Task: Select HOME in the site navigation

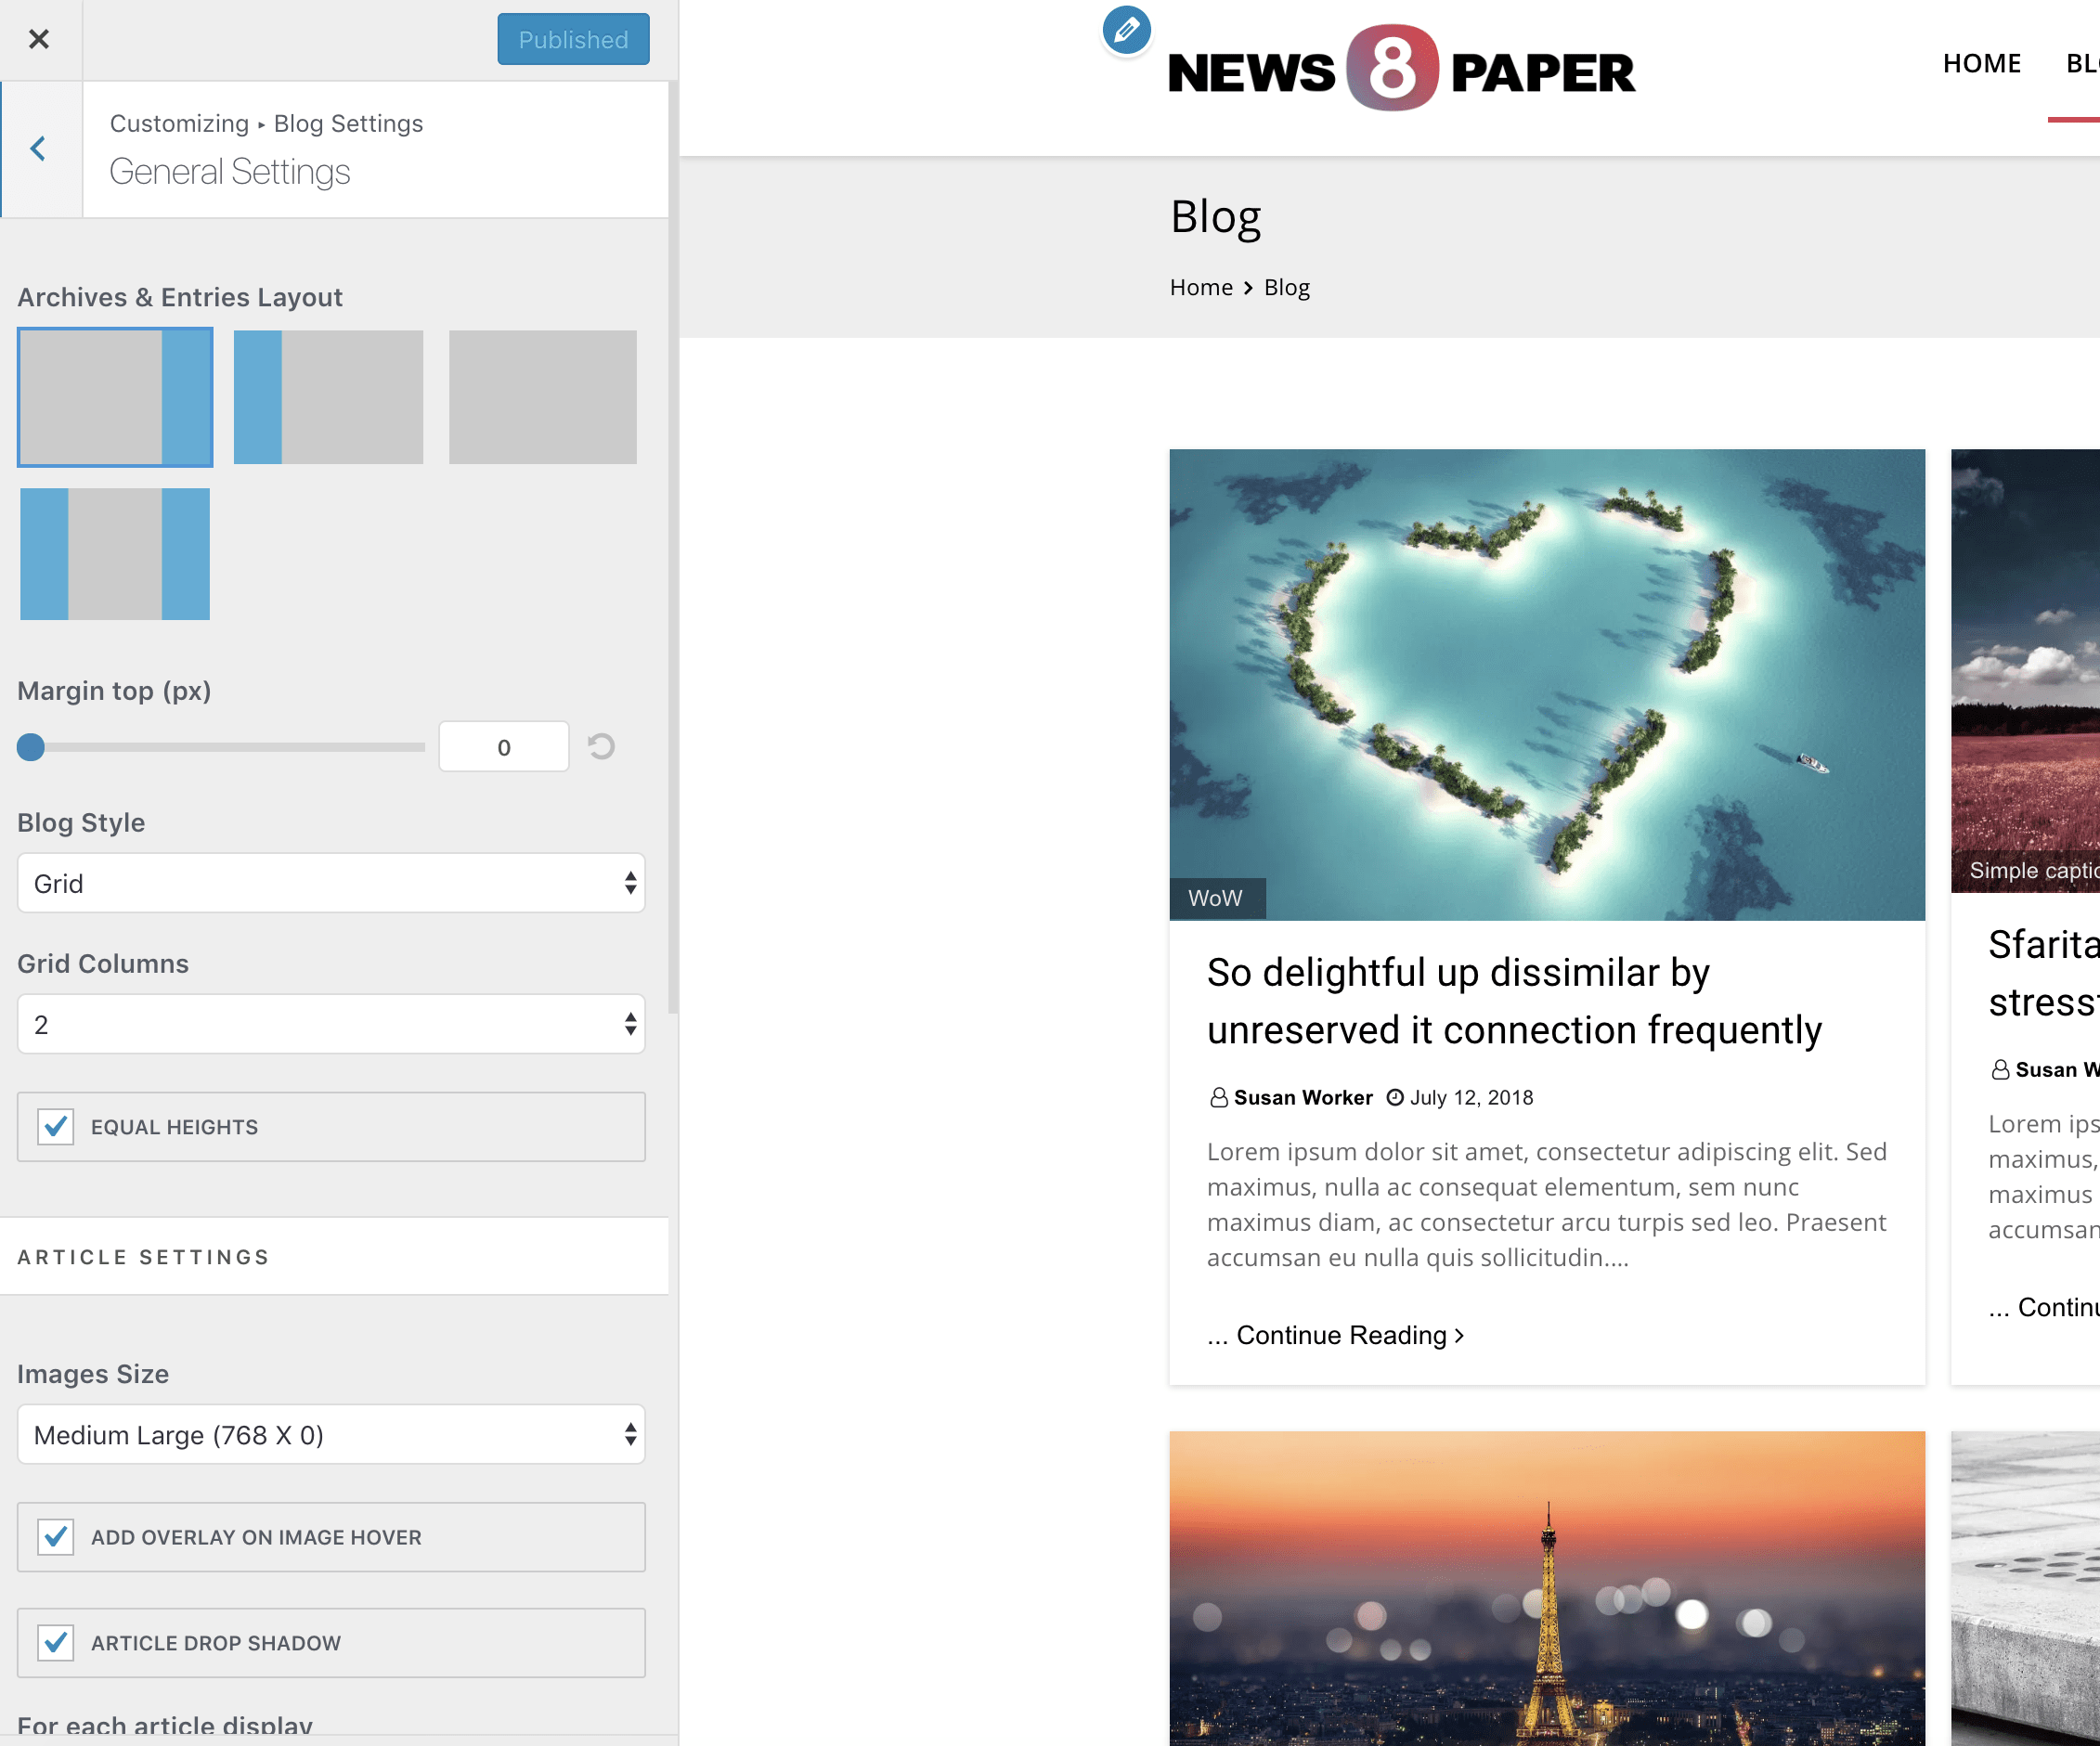Action: [x=1981, y=63]
